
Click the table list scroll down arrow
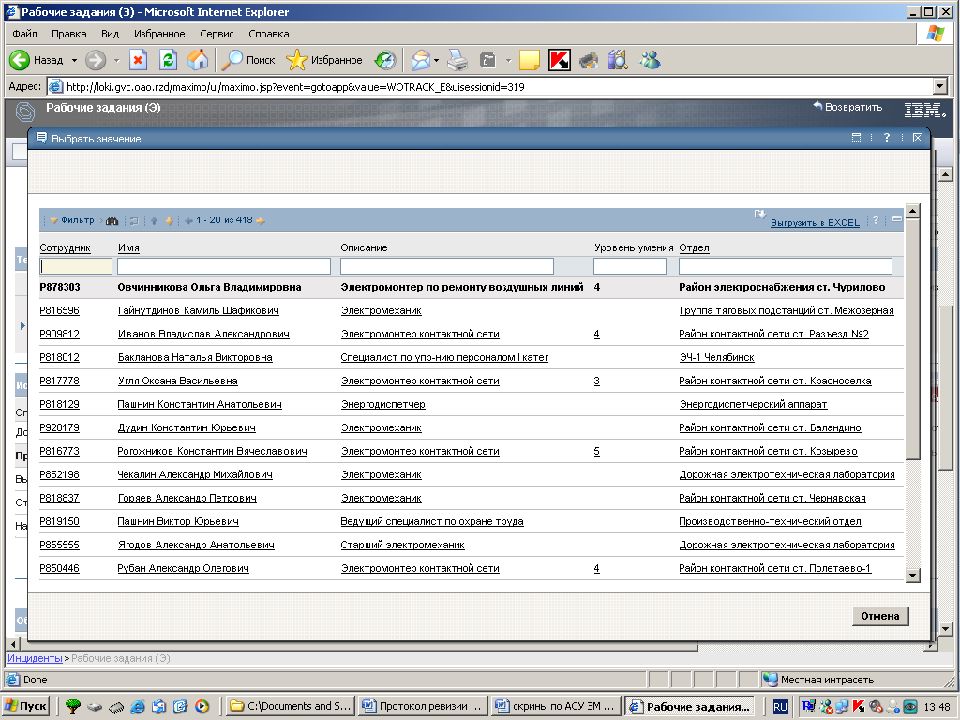point(913,575)
